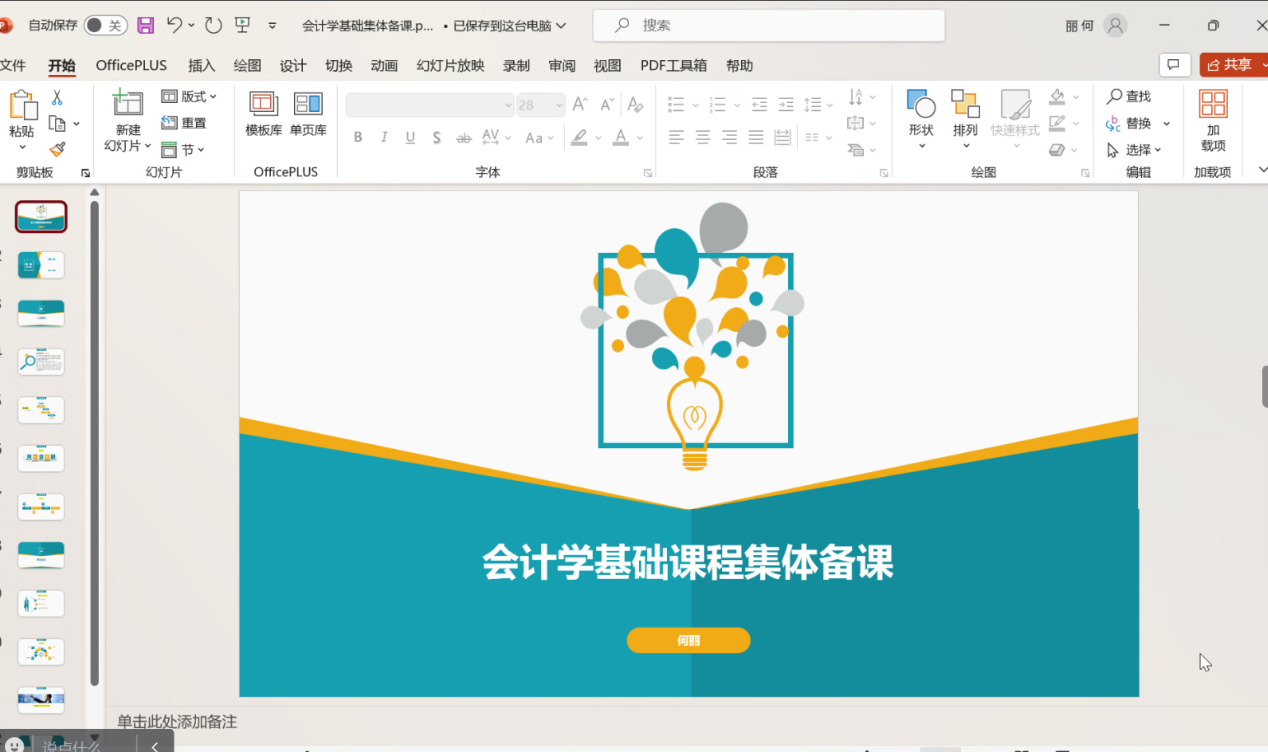Screen dimensions: 1268x752
Task: Open the 形状 shapes dropdown
Action: click(921, 118)
